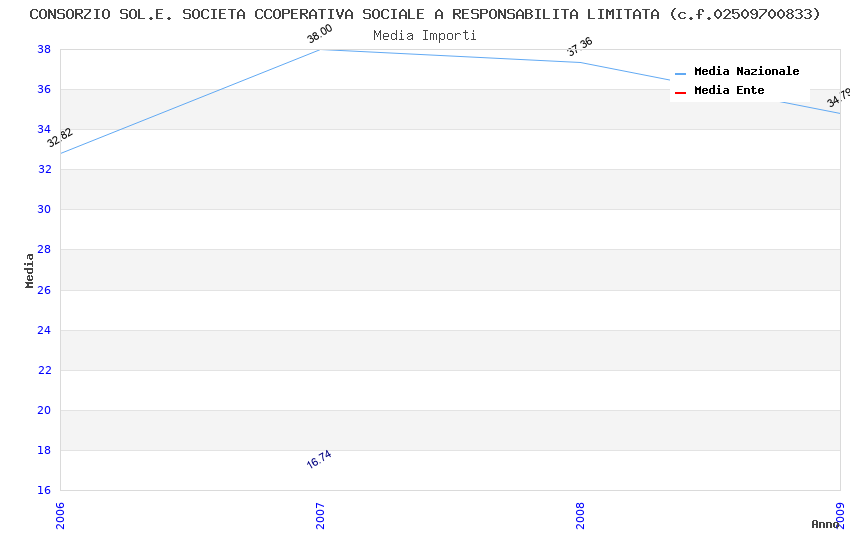Click the 2009 x-axis label
This screenshot has width=850, height=550.
click(x=841, y=515)
